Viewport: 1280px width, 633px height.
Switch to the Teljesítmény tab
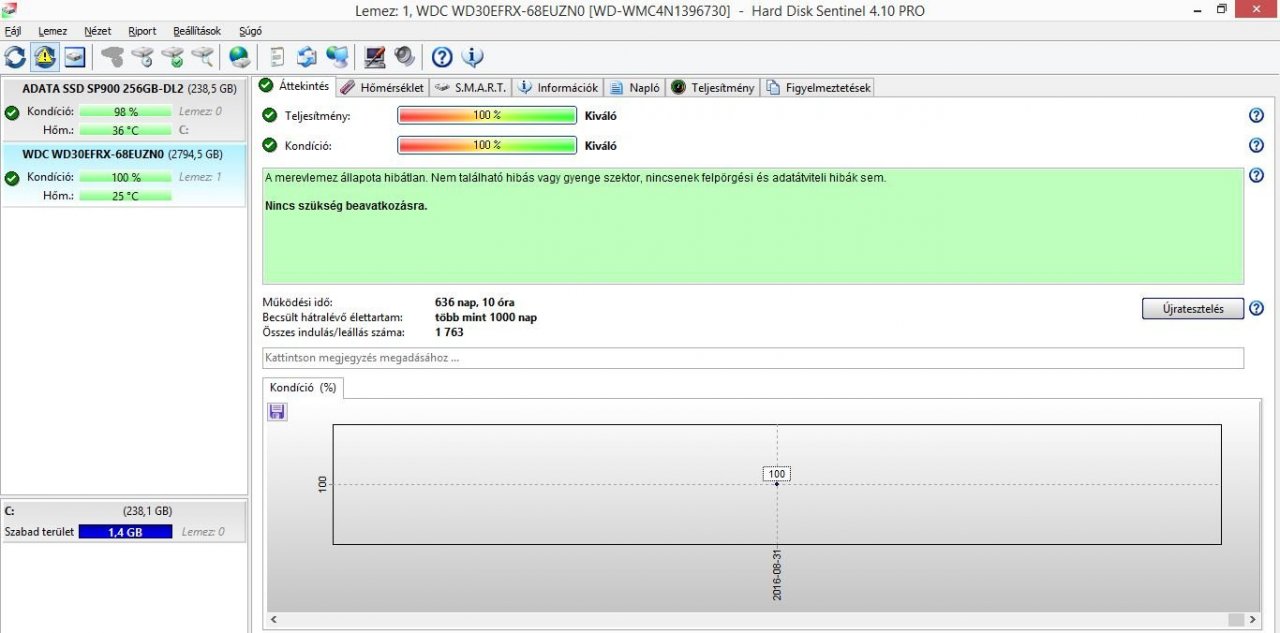pyautogui.click(x=713, y=88)
